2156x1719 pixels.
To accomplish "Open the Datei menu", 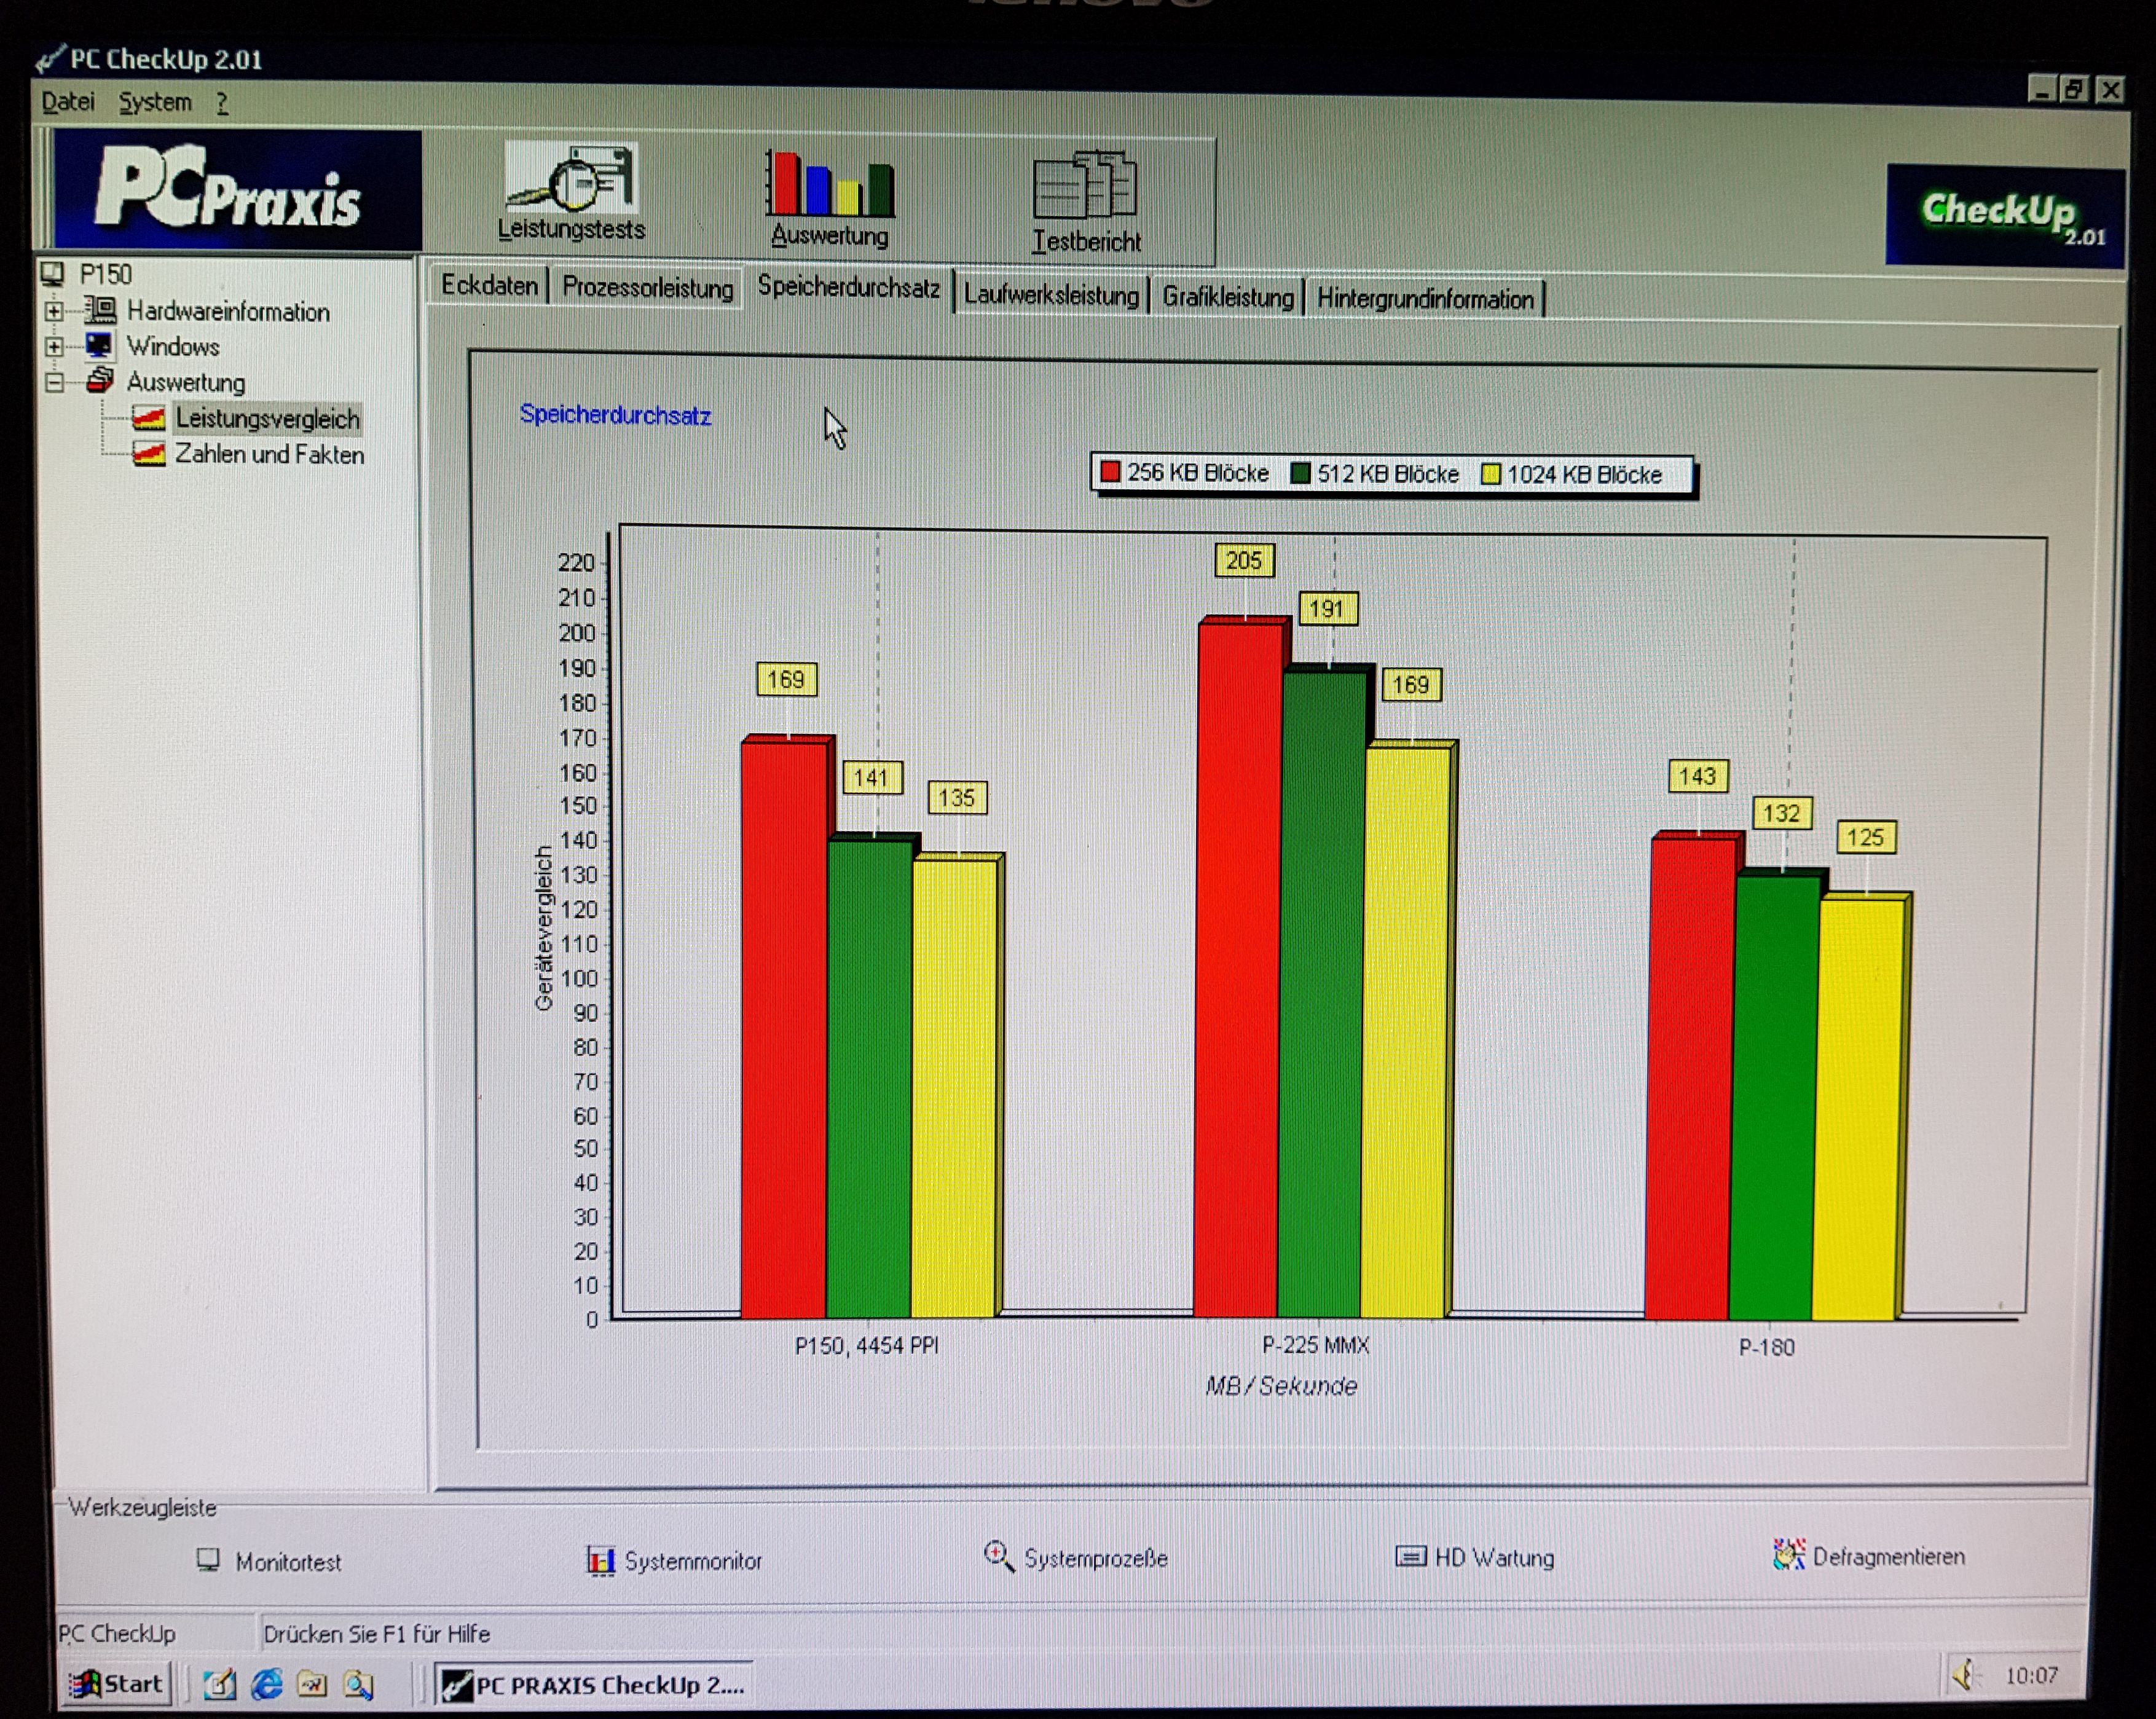I will tap(68, 102).
